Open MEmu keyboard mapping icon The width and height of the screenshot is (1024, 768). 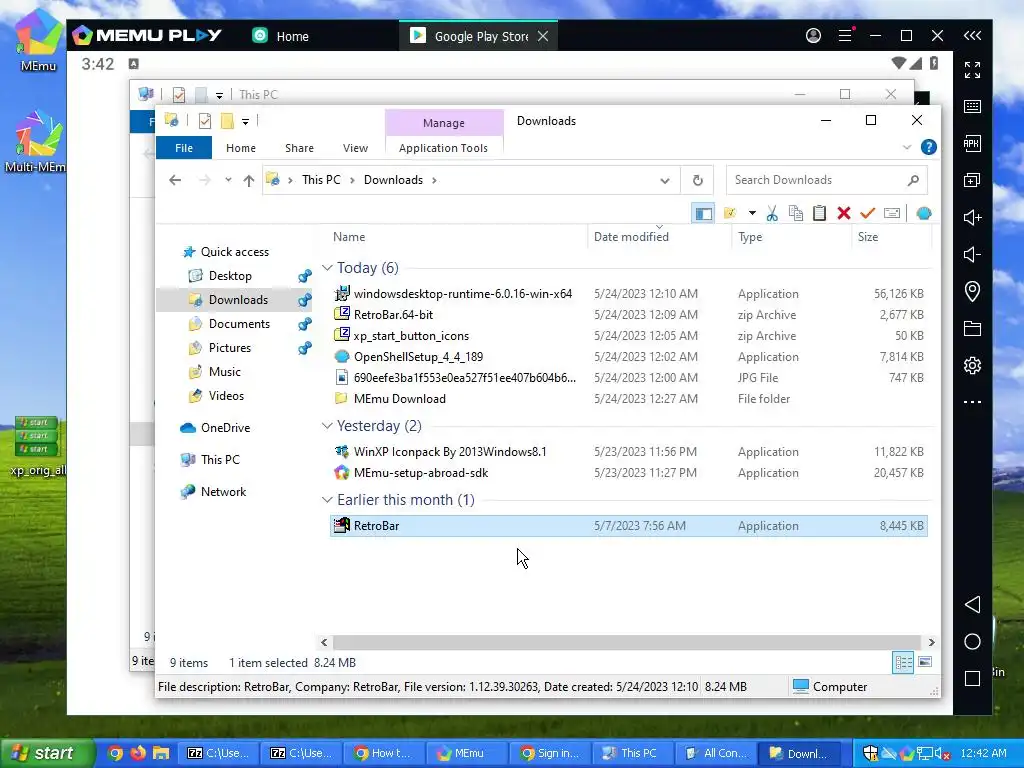(x=972, y=106)
